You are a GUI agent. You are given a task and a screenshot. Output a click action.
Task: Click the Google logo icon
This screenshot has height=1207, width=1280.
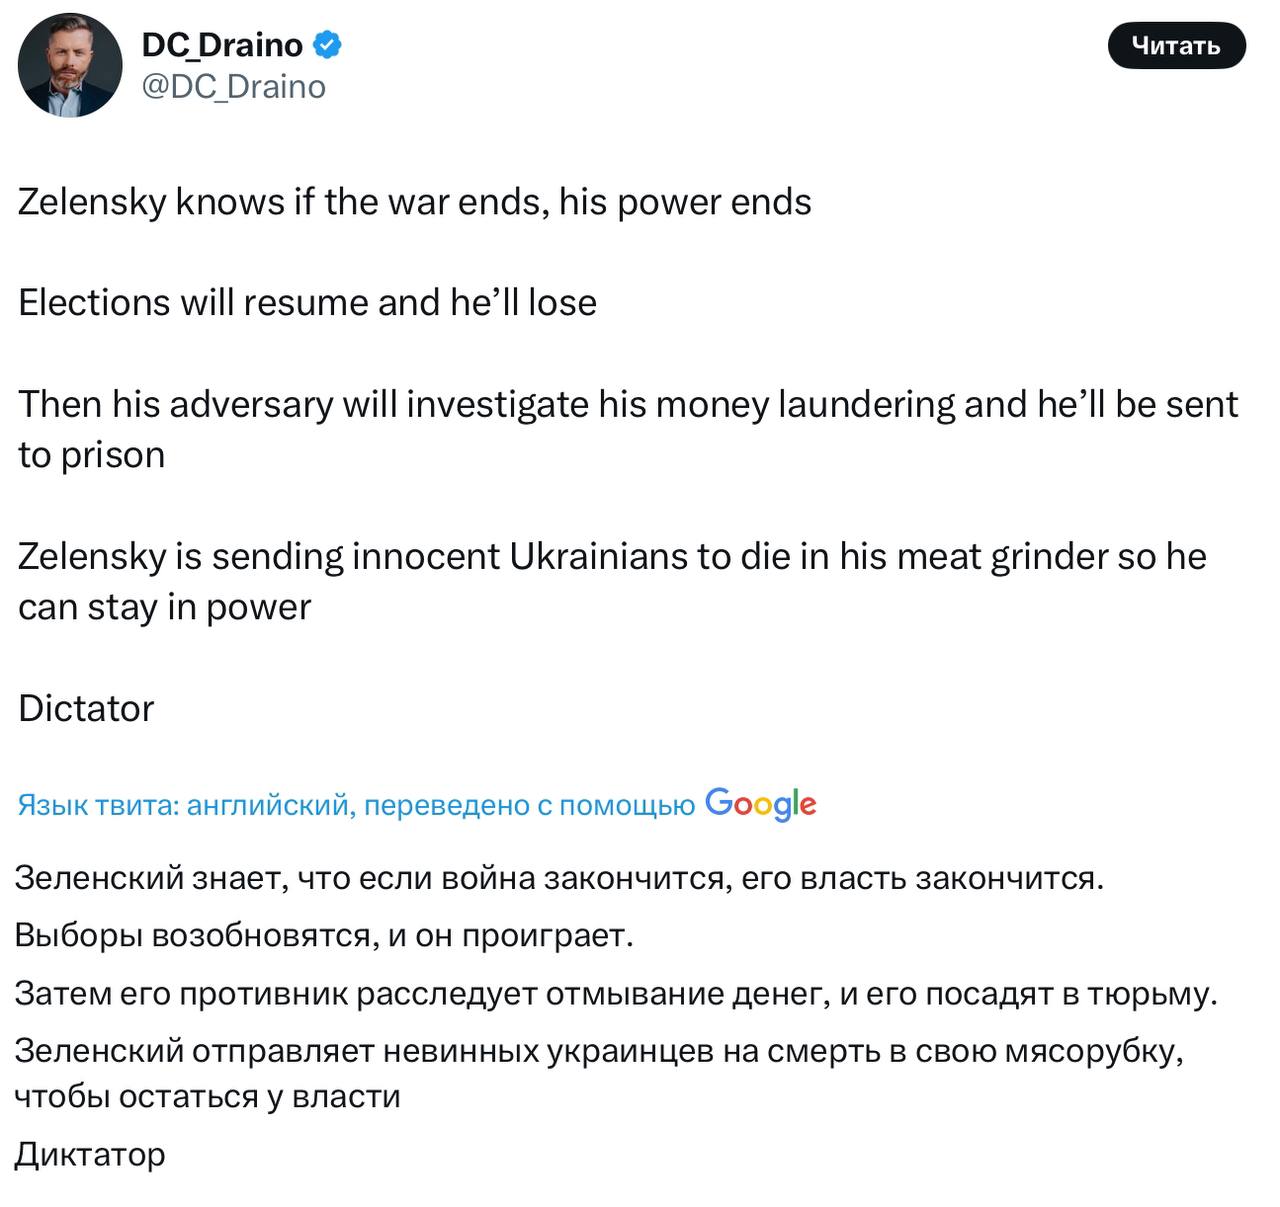(x=761, y=804)
